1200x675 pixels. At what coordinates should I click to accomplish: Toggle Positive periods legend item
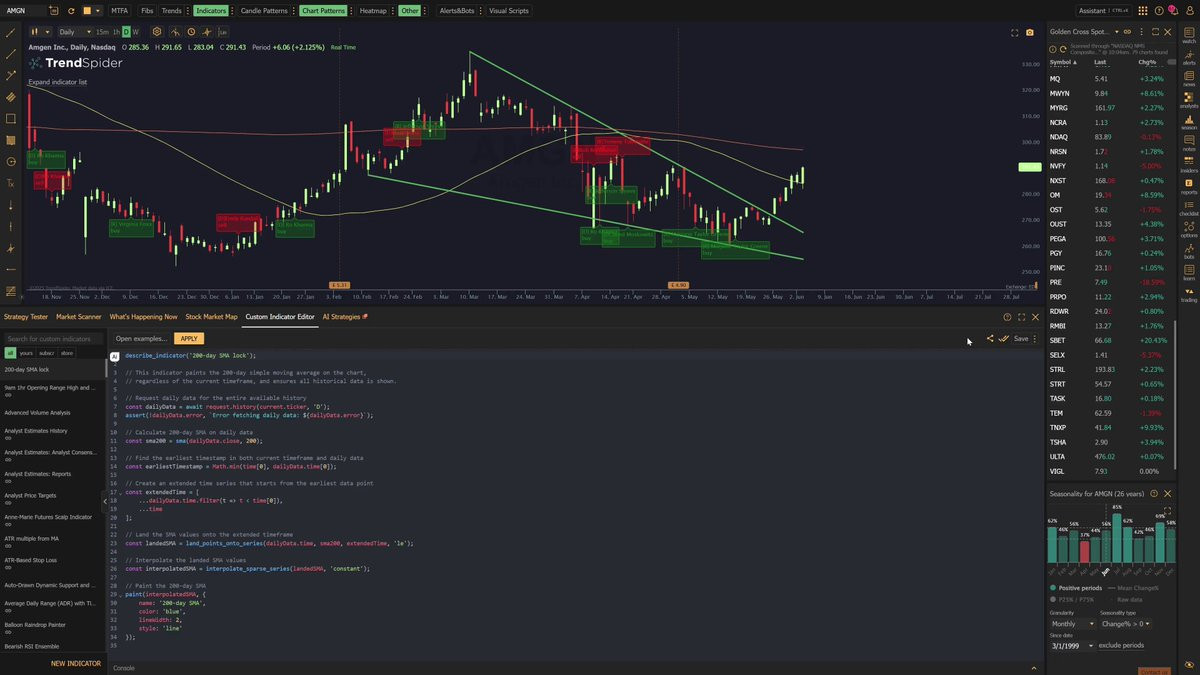(x=1077, y=588)
